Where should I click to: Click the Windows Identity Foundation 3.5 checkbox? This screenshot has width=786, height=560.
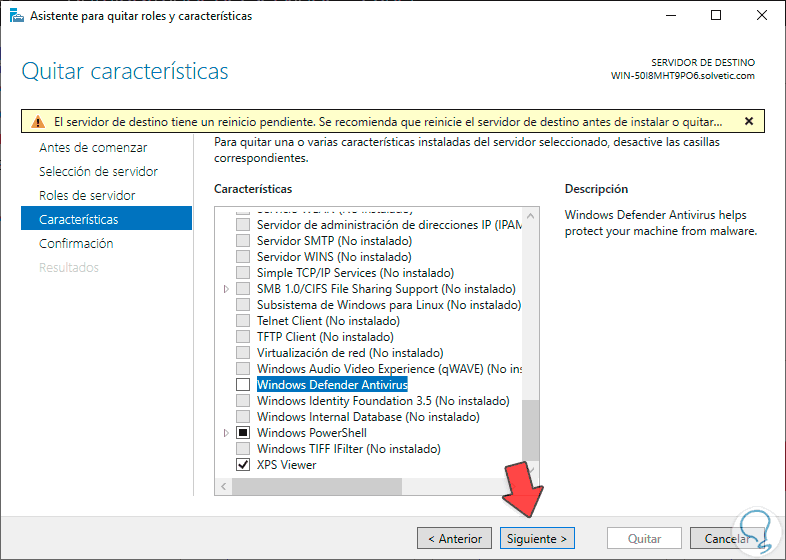pos(243,401)
